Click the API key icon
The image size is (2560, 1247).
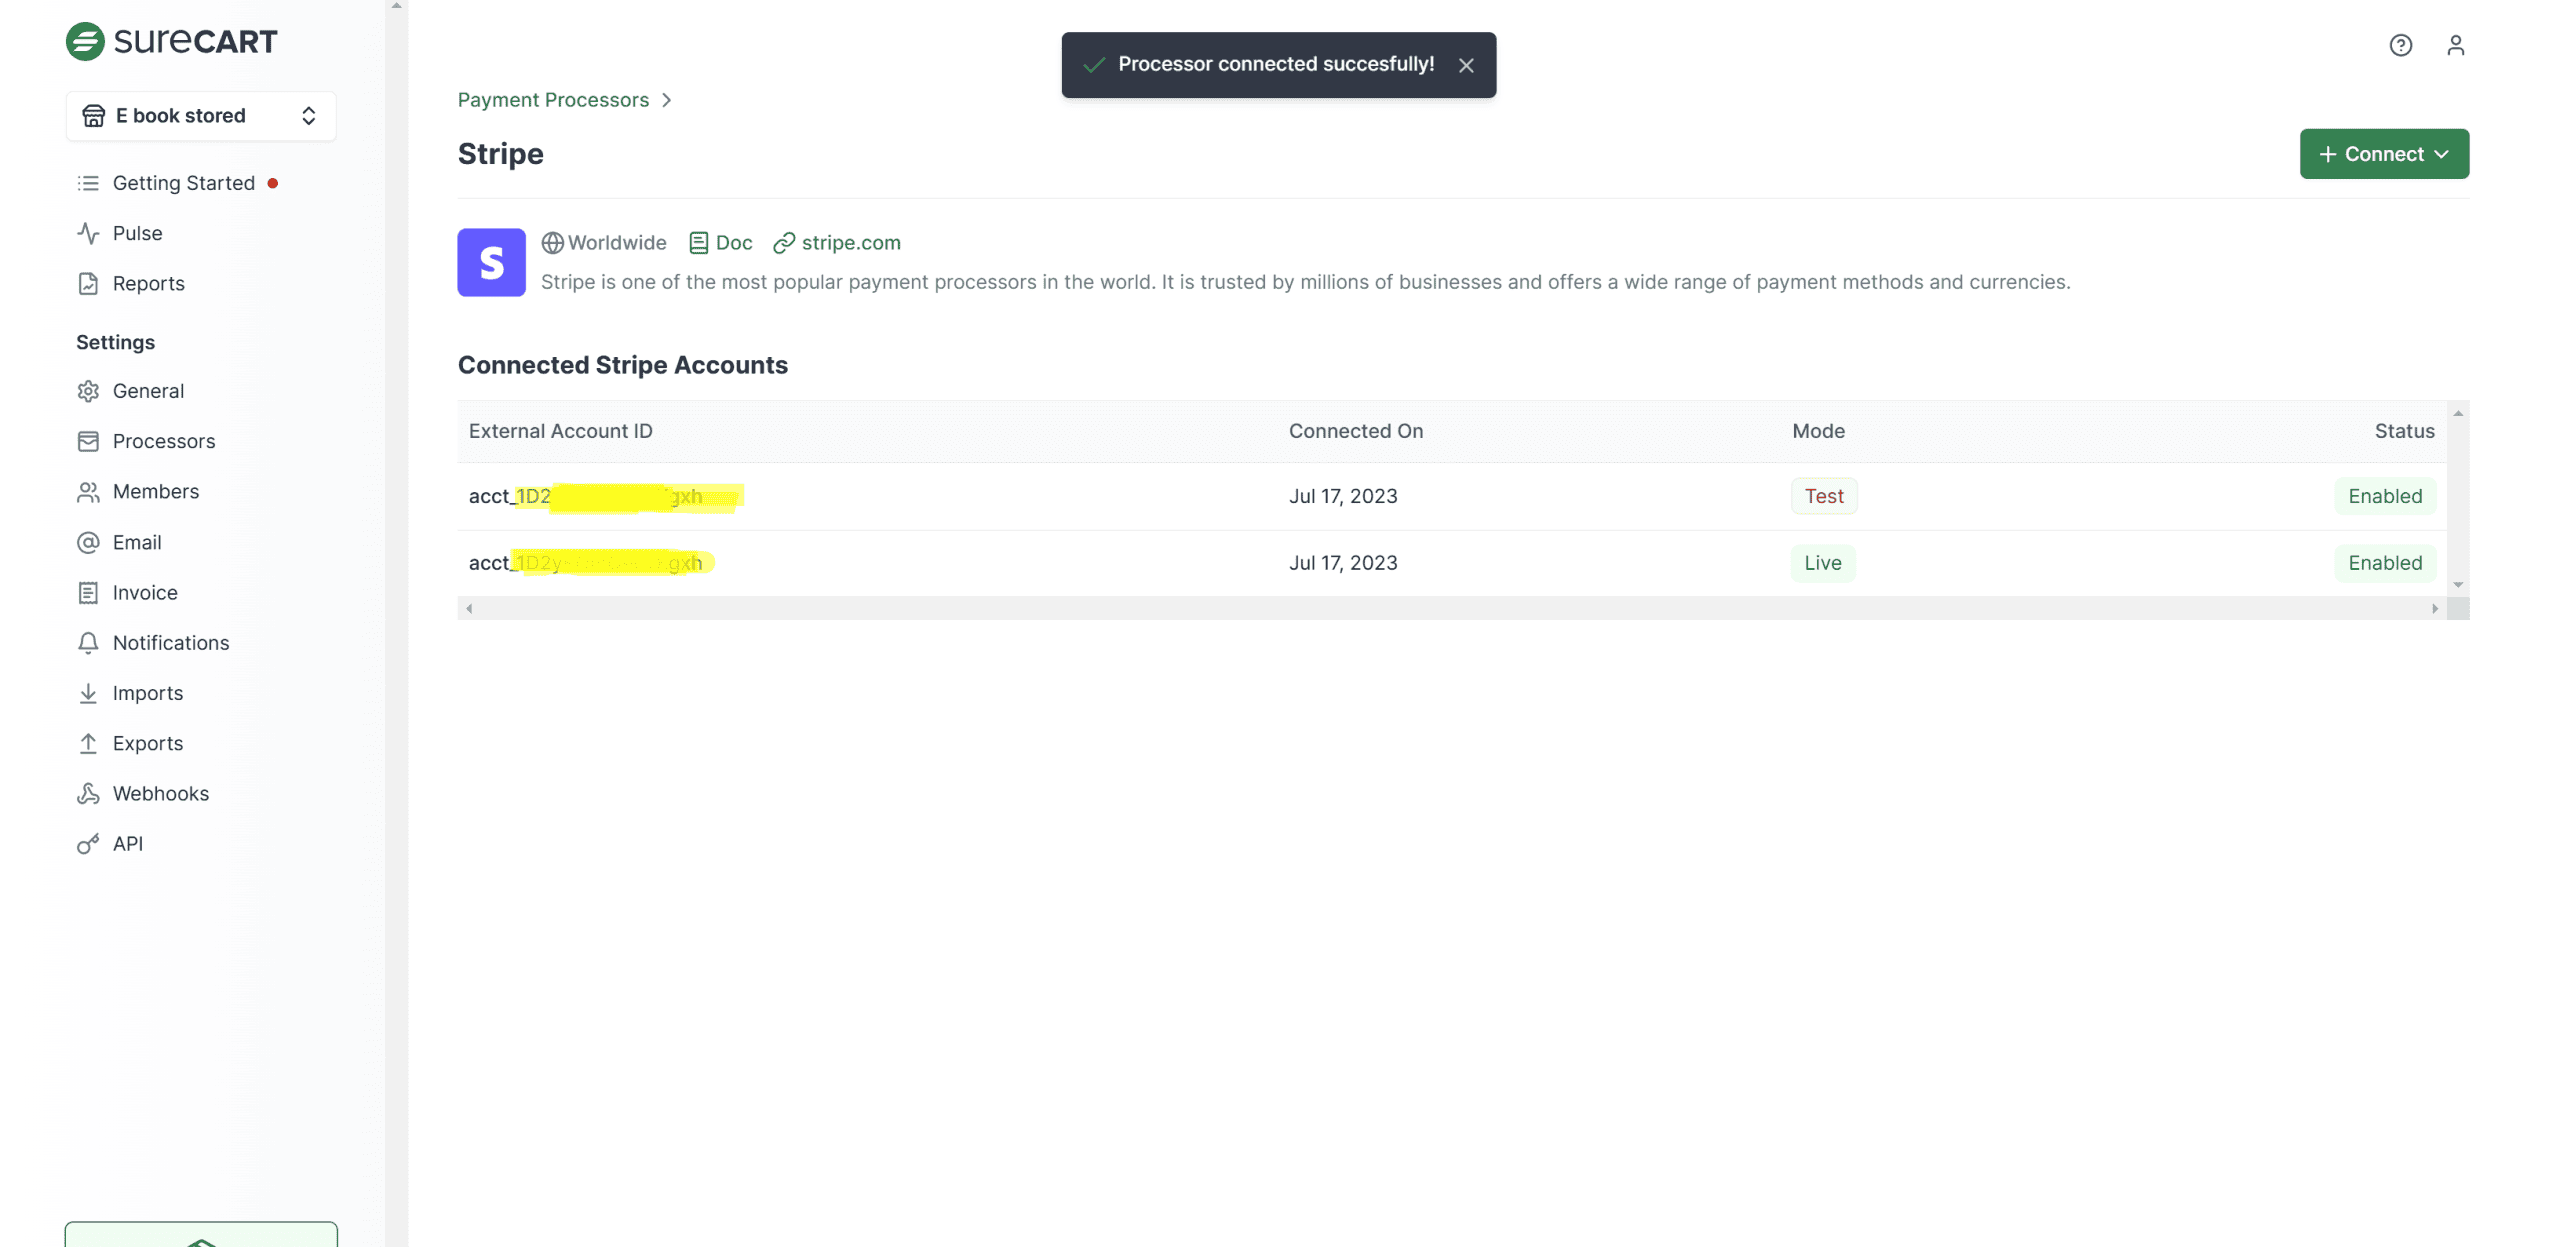coord(88,843)
